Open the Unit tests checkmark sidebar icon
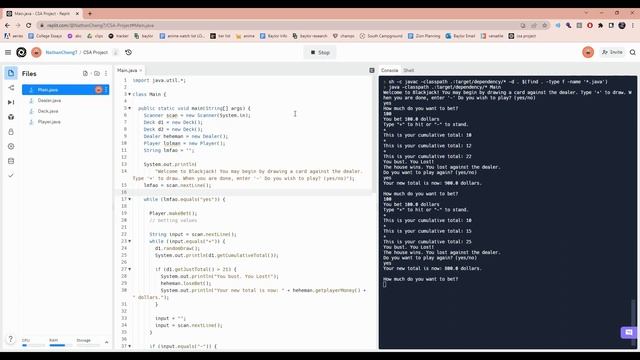 pos(11,176)
